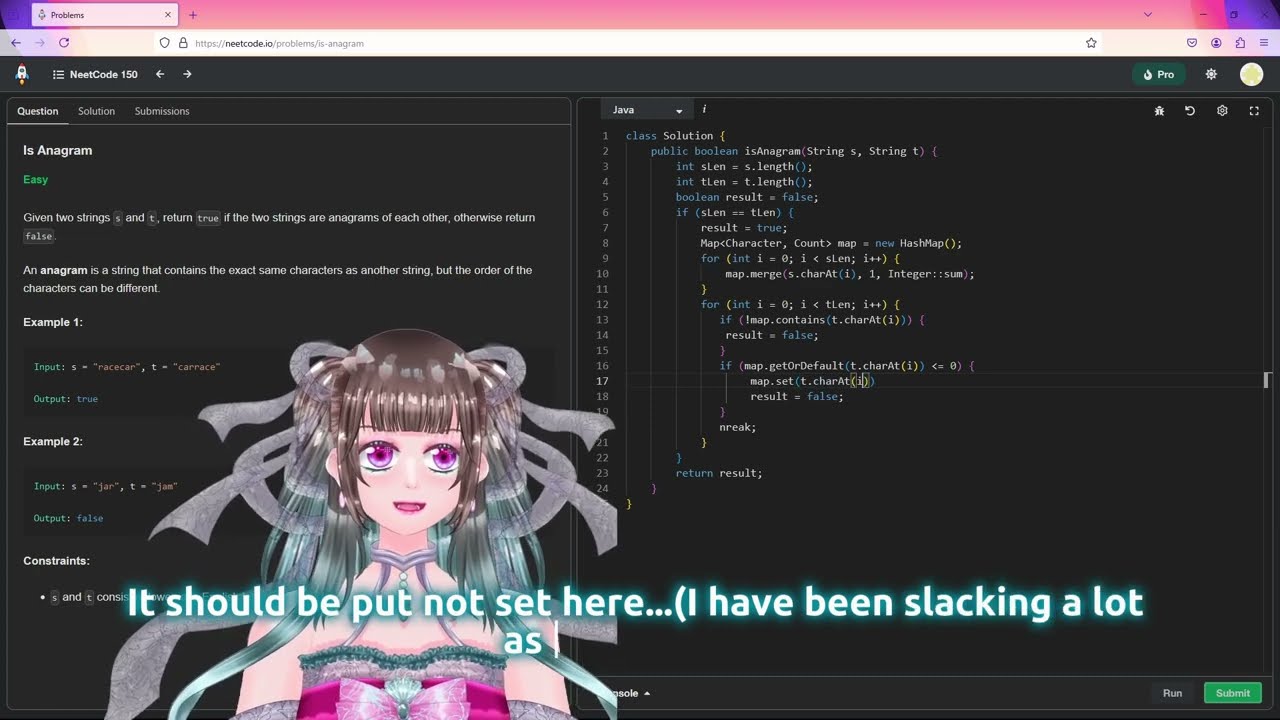Screen dimensions: 1280x720
Task: Click the site shield tracking icon
Action: click(x=165, y=43)
